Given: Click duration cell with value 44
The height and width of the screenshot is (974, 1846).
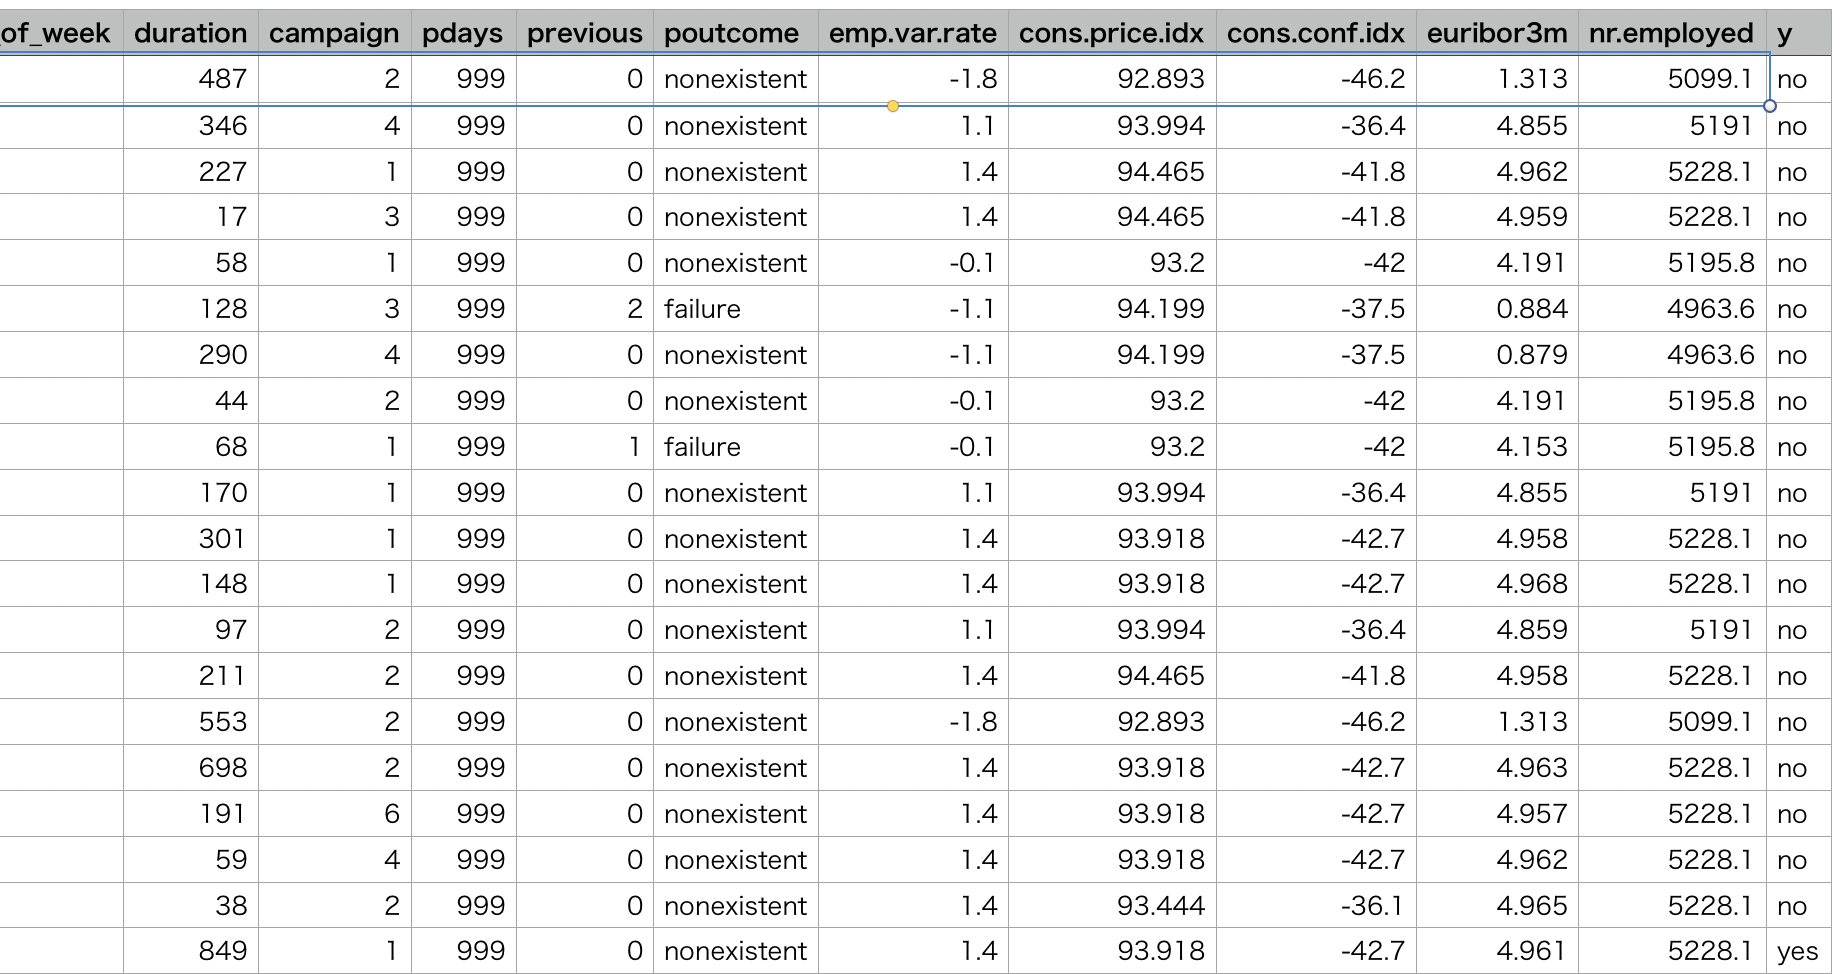Looking at the screenshot, I should 191,401.
